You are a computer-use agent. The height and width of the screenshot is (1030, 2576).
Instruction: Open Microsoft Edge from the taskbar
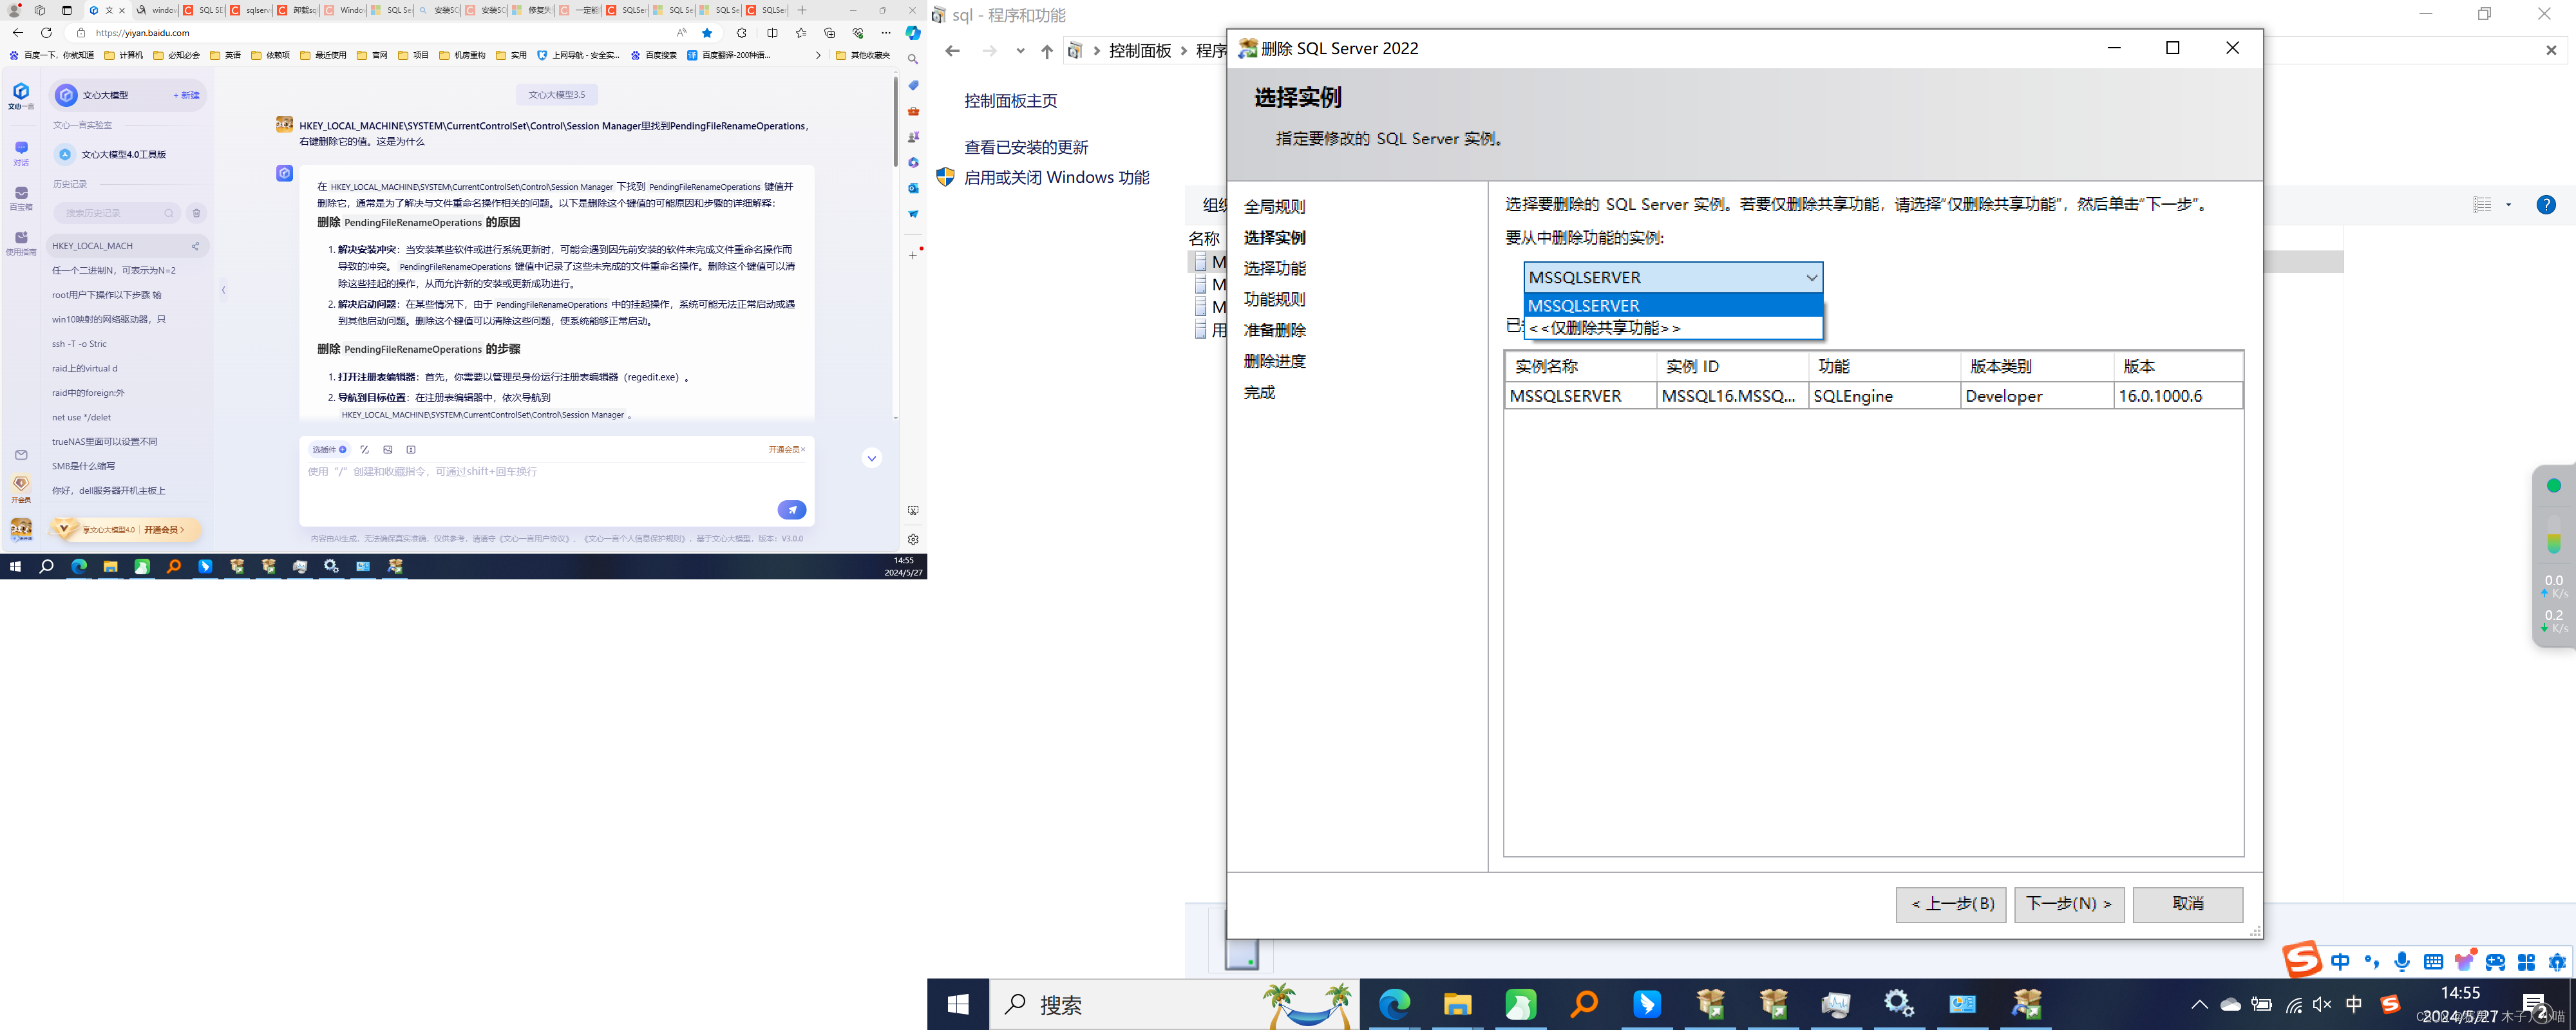1394,1004
